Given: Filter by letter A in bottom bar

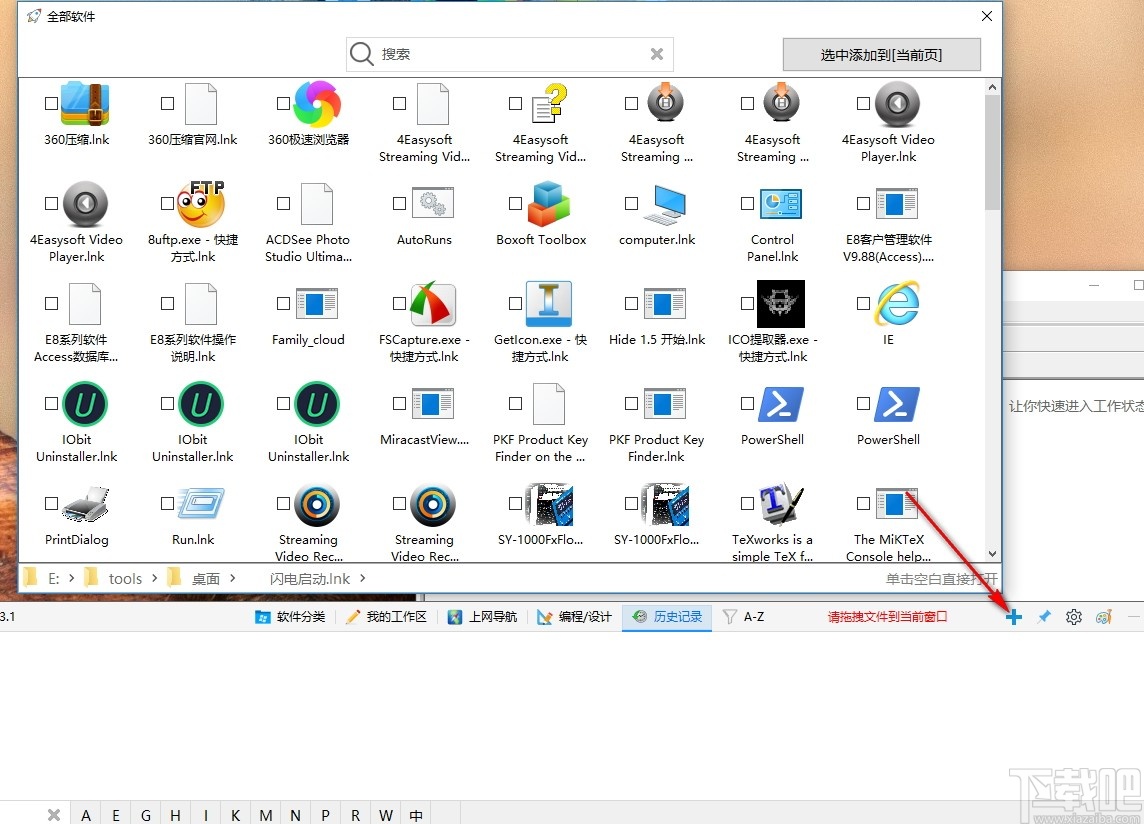Looking at the screenshot, I should pyautogui.click(x=86, y=815).
